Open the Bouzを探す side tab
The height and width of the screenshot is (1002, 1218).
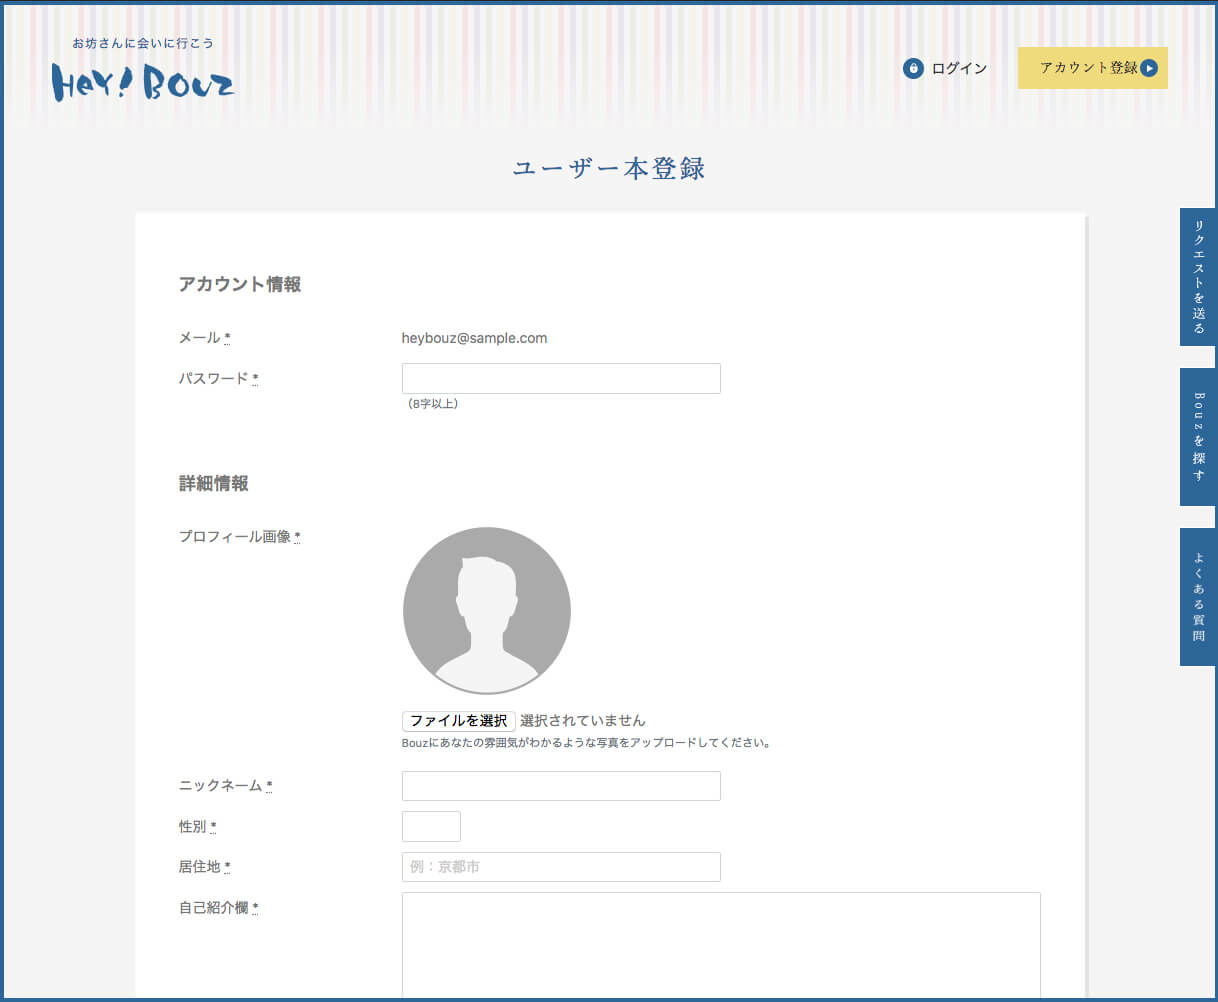[x=1198, y=437]
